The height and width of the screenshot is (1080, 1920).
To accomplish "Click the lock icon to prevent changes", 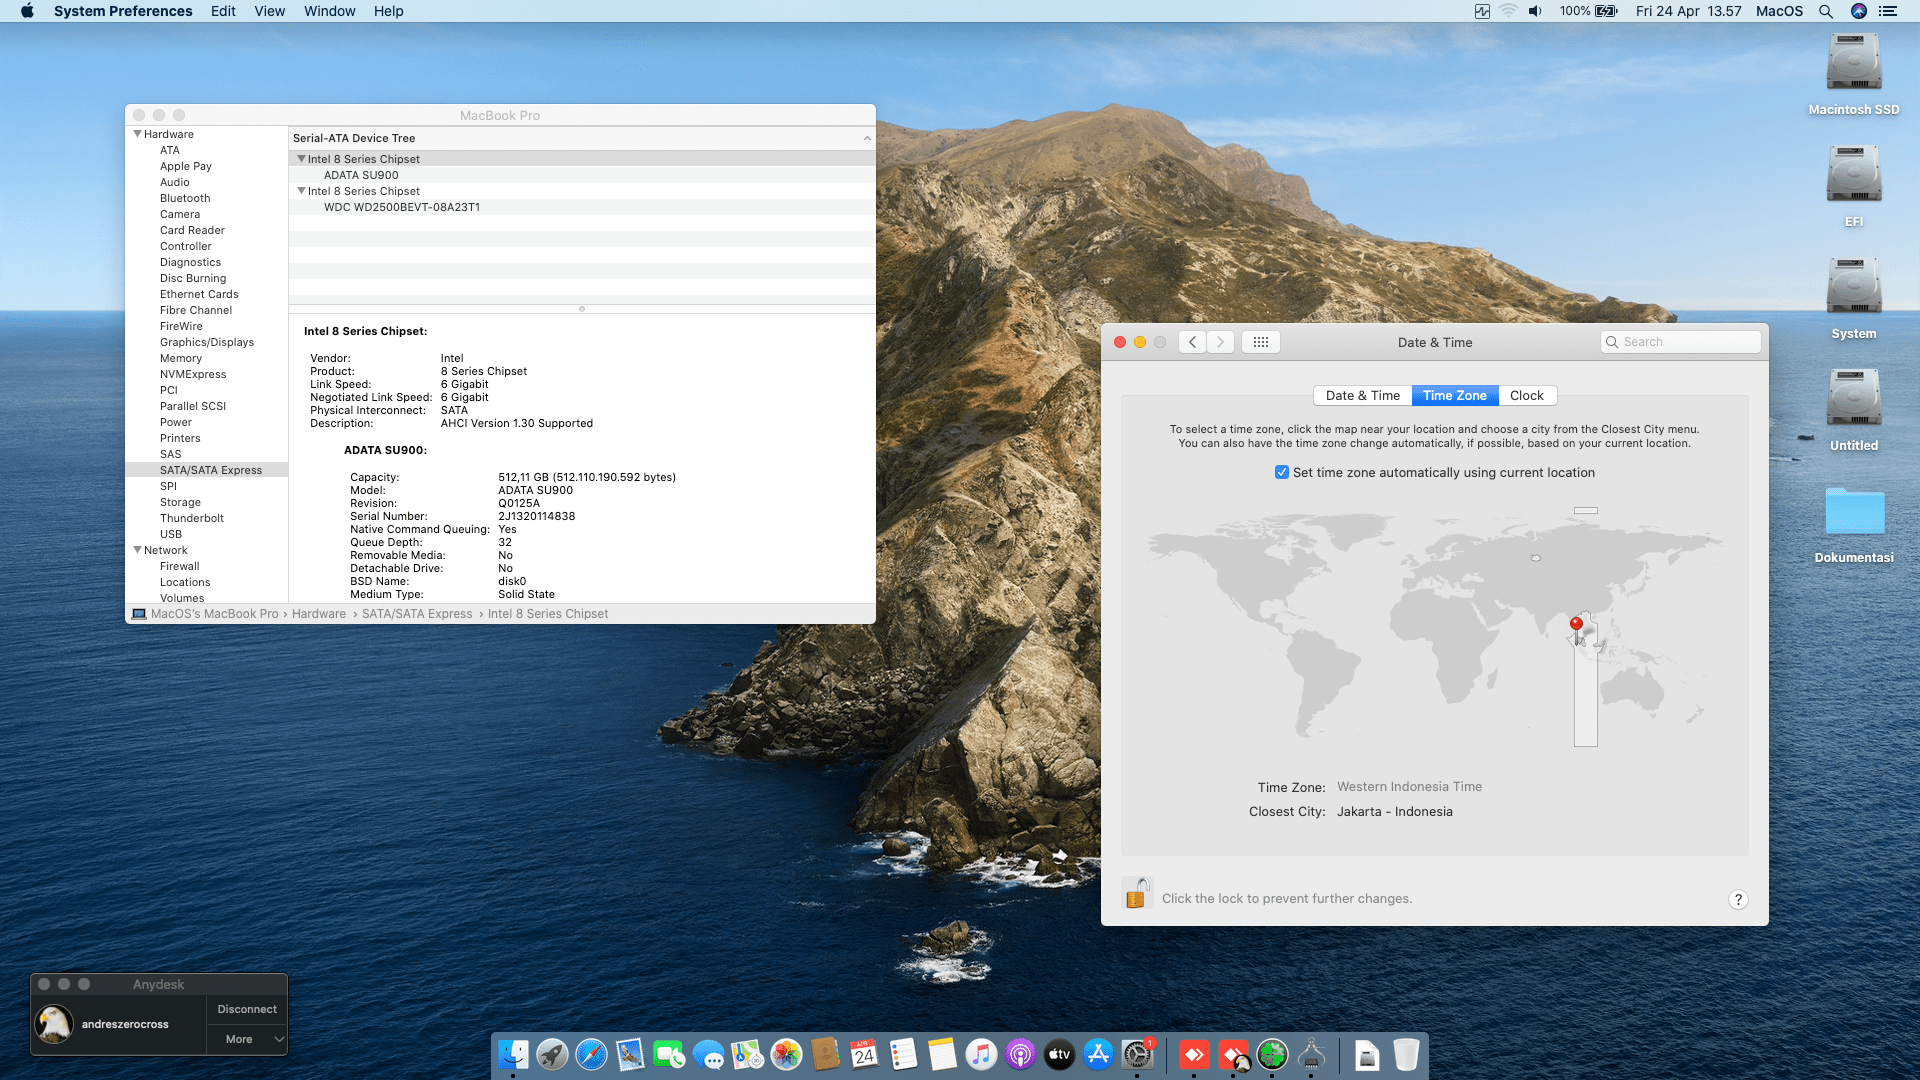I will pyautogui.click(x=1136, y=893).
